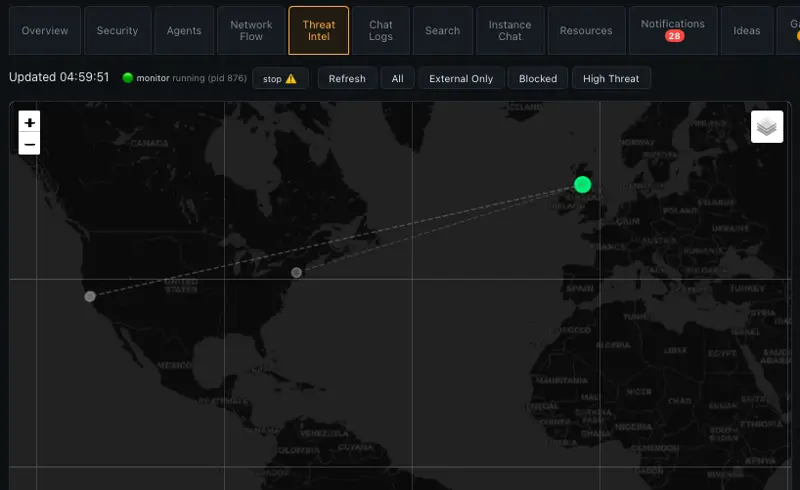This screenshot has height=490, width=800.
Task: Go to the Network Flow tab
Action: pos(251,31)
